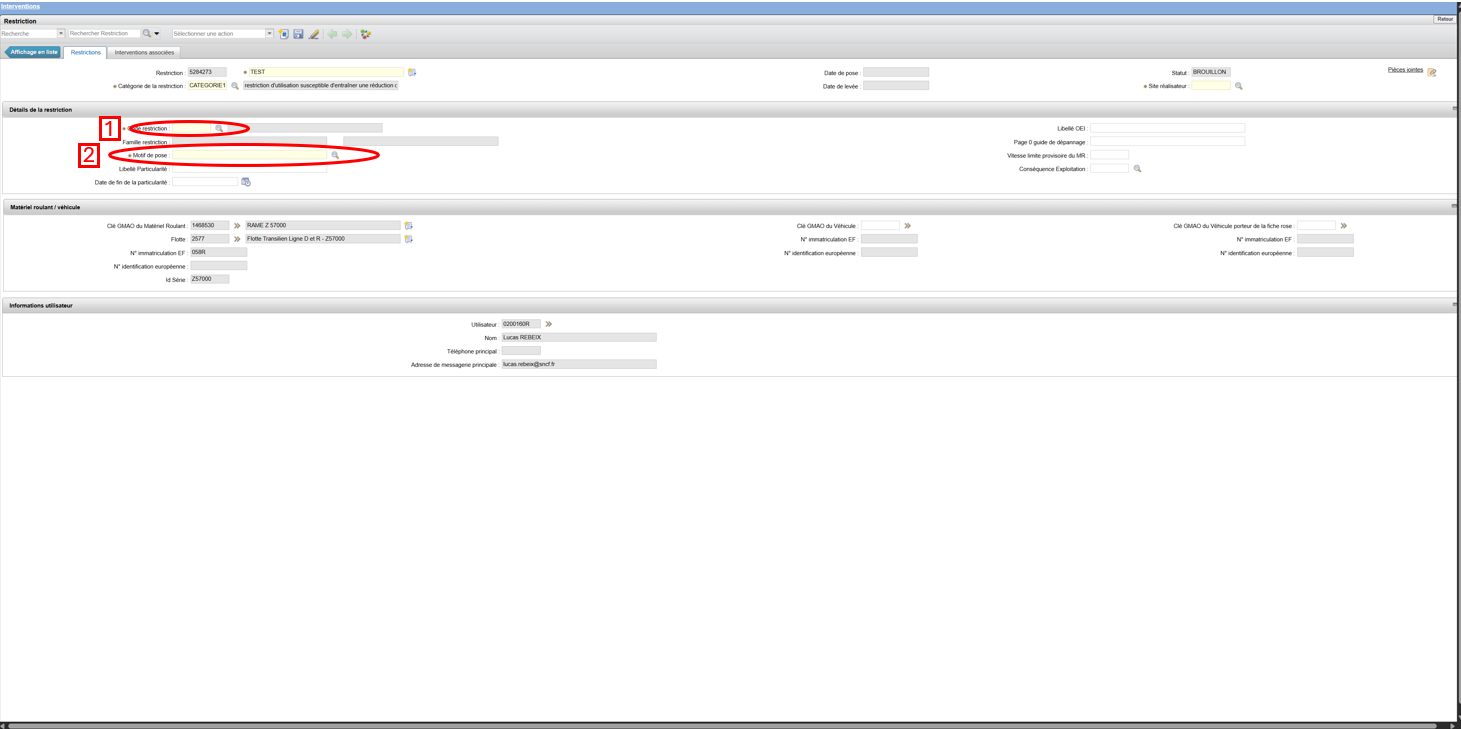This screenshot has height=729, width=1461.
Task: Go to the next record with the right arrow
Action: click(347, 34)
